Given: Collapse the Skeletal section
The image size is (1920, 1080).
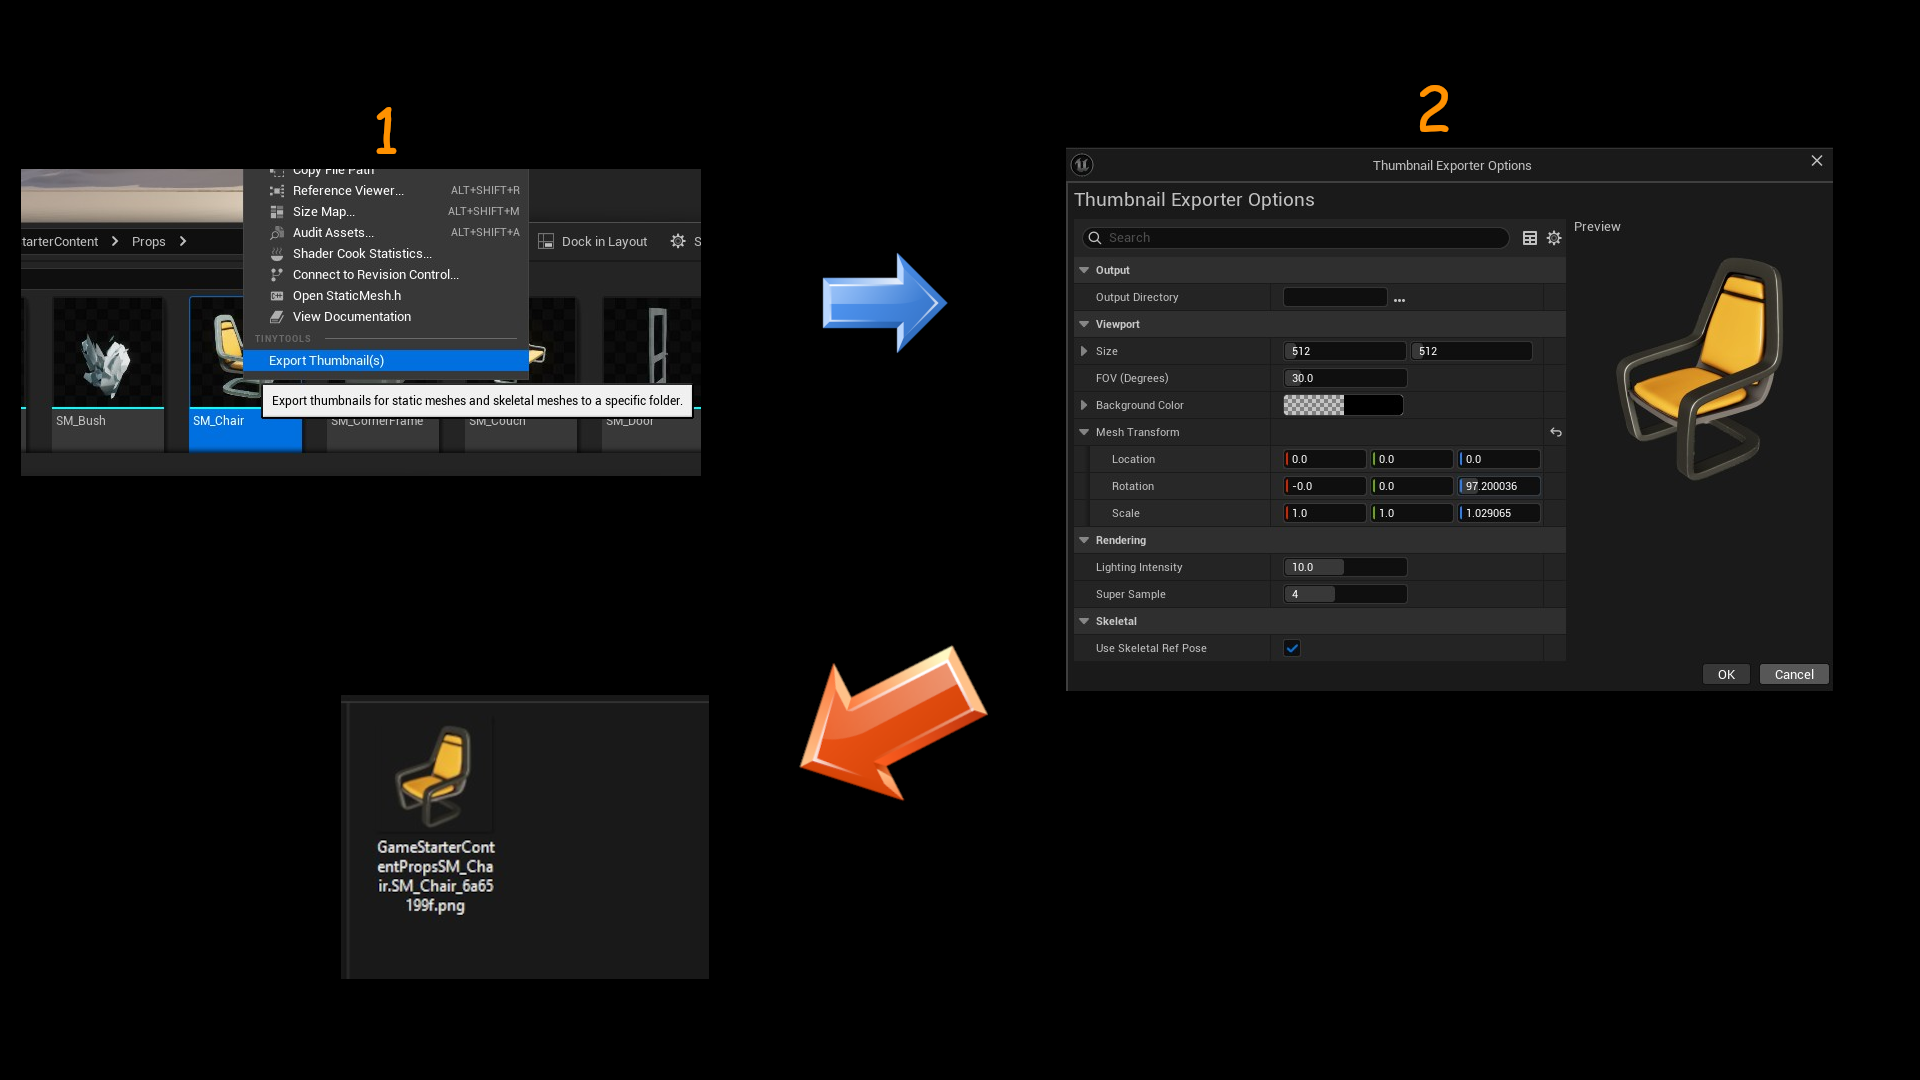Looking at the screenshot, I should tap(1084, 622).
